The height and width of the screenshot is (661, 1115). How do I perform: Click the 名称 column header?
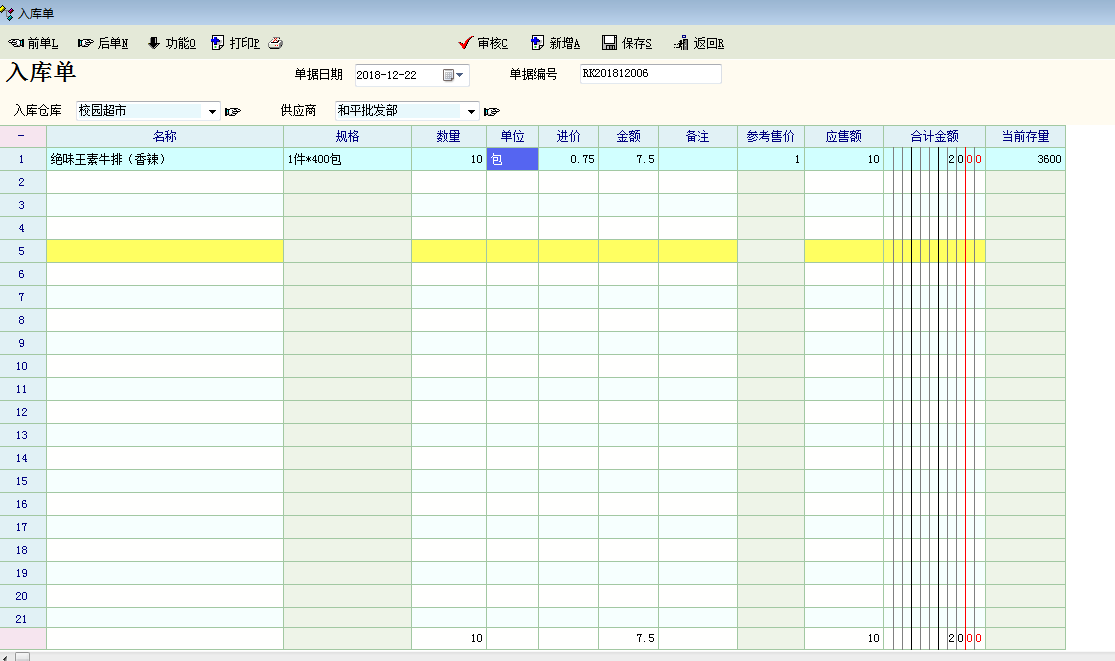[x=164, y=136]
